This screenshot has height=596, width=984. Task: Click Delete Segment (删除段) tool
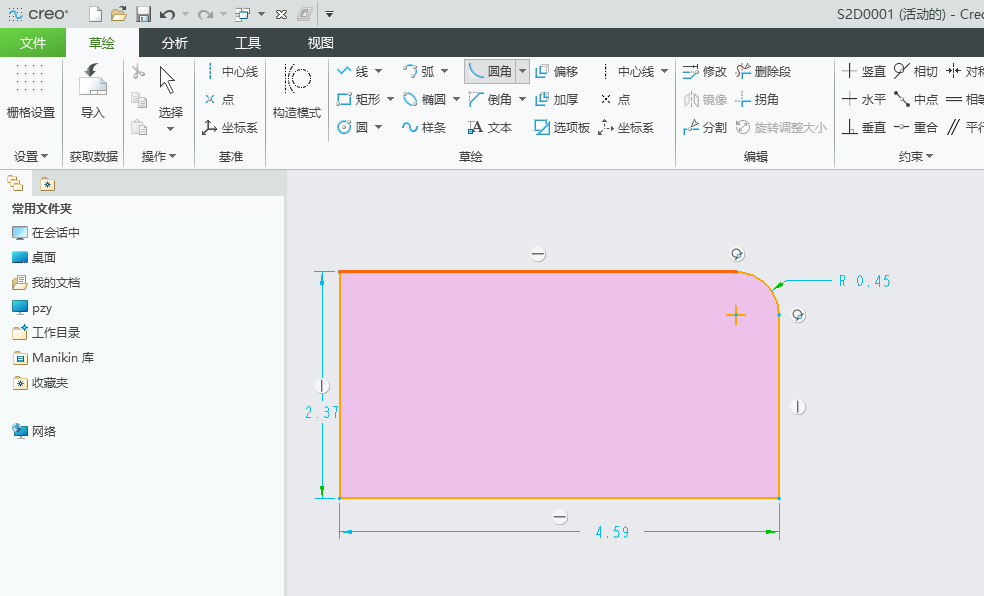coord(763,72)
